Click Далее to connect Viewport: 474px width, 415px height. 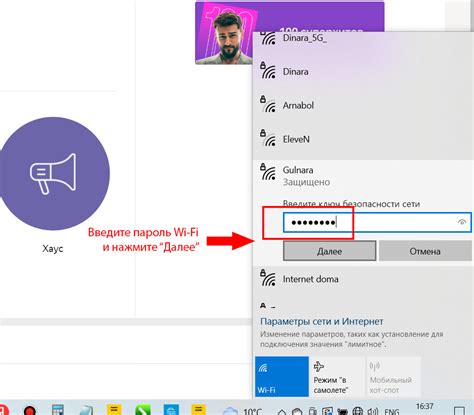tap(329, 251)
